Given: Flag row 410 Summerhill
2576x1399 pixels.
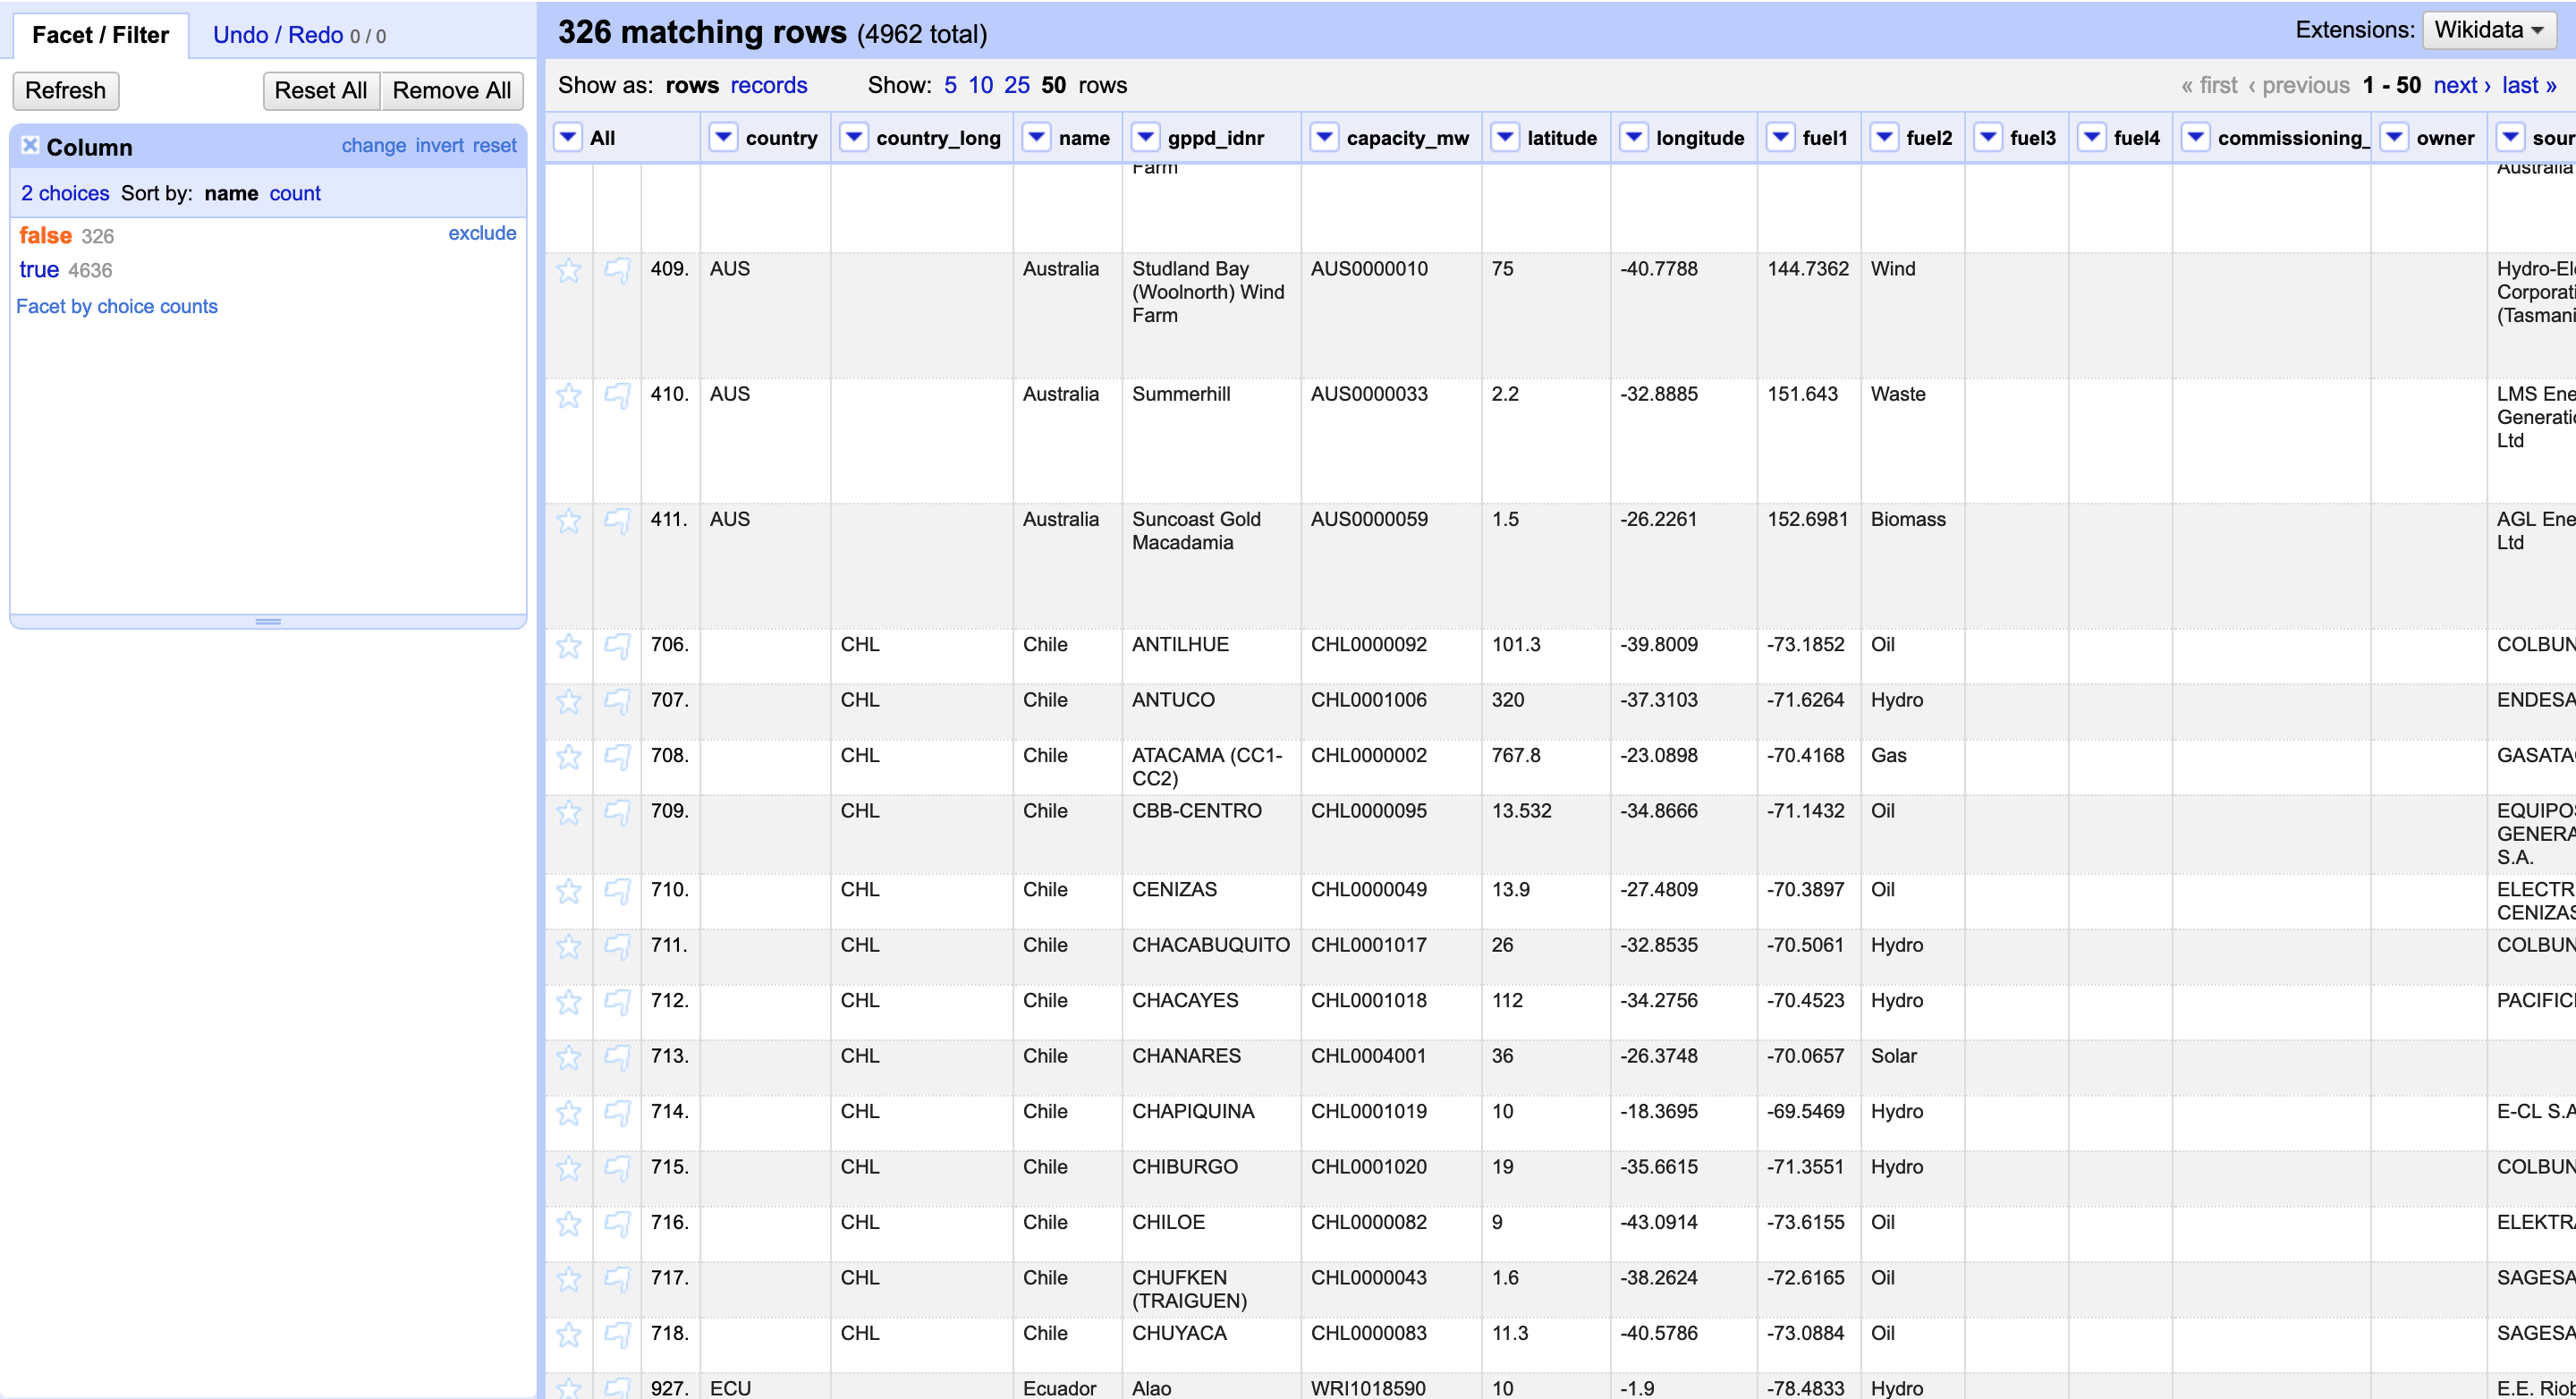Looking at the screenshot, I should [617, 396].
